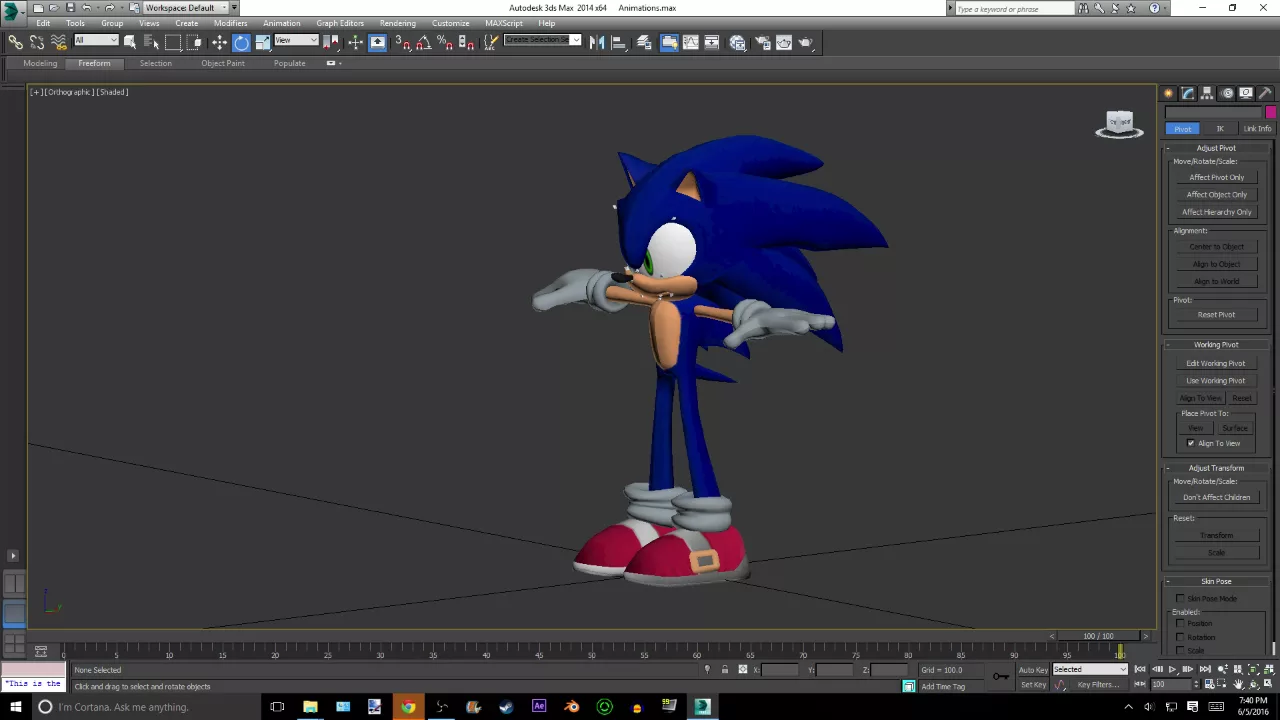This screenshot has height=720, width=1280.
Task: Toggle the 3D Snaps icon
Action: (402, 42)
